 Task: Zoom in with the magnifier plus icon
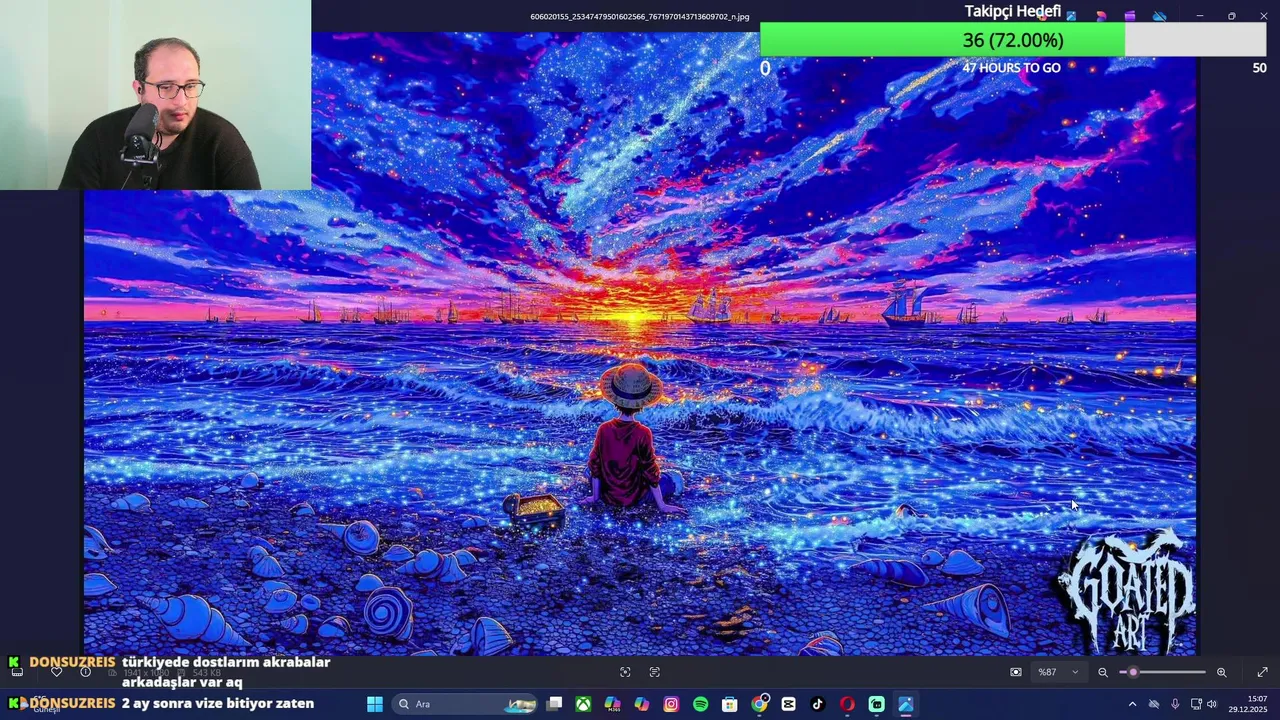tap(1221, 672)
